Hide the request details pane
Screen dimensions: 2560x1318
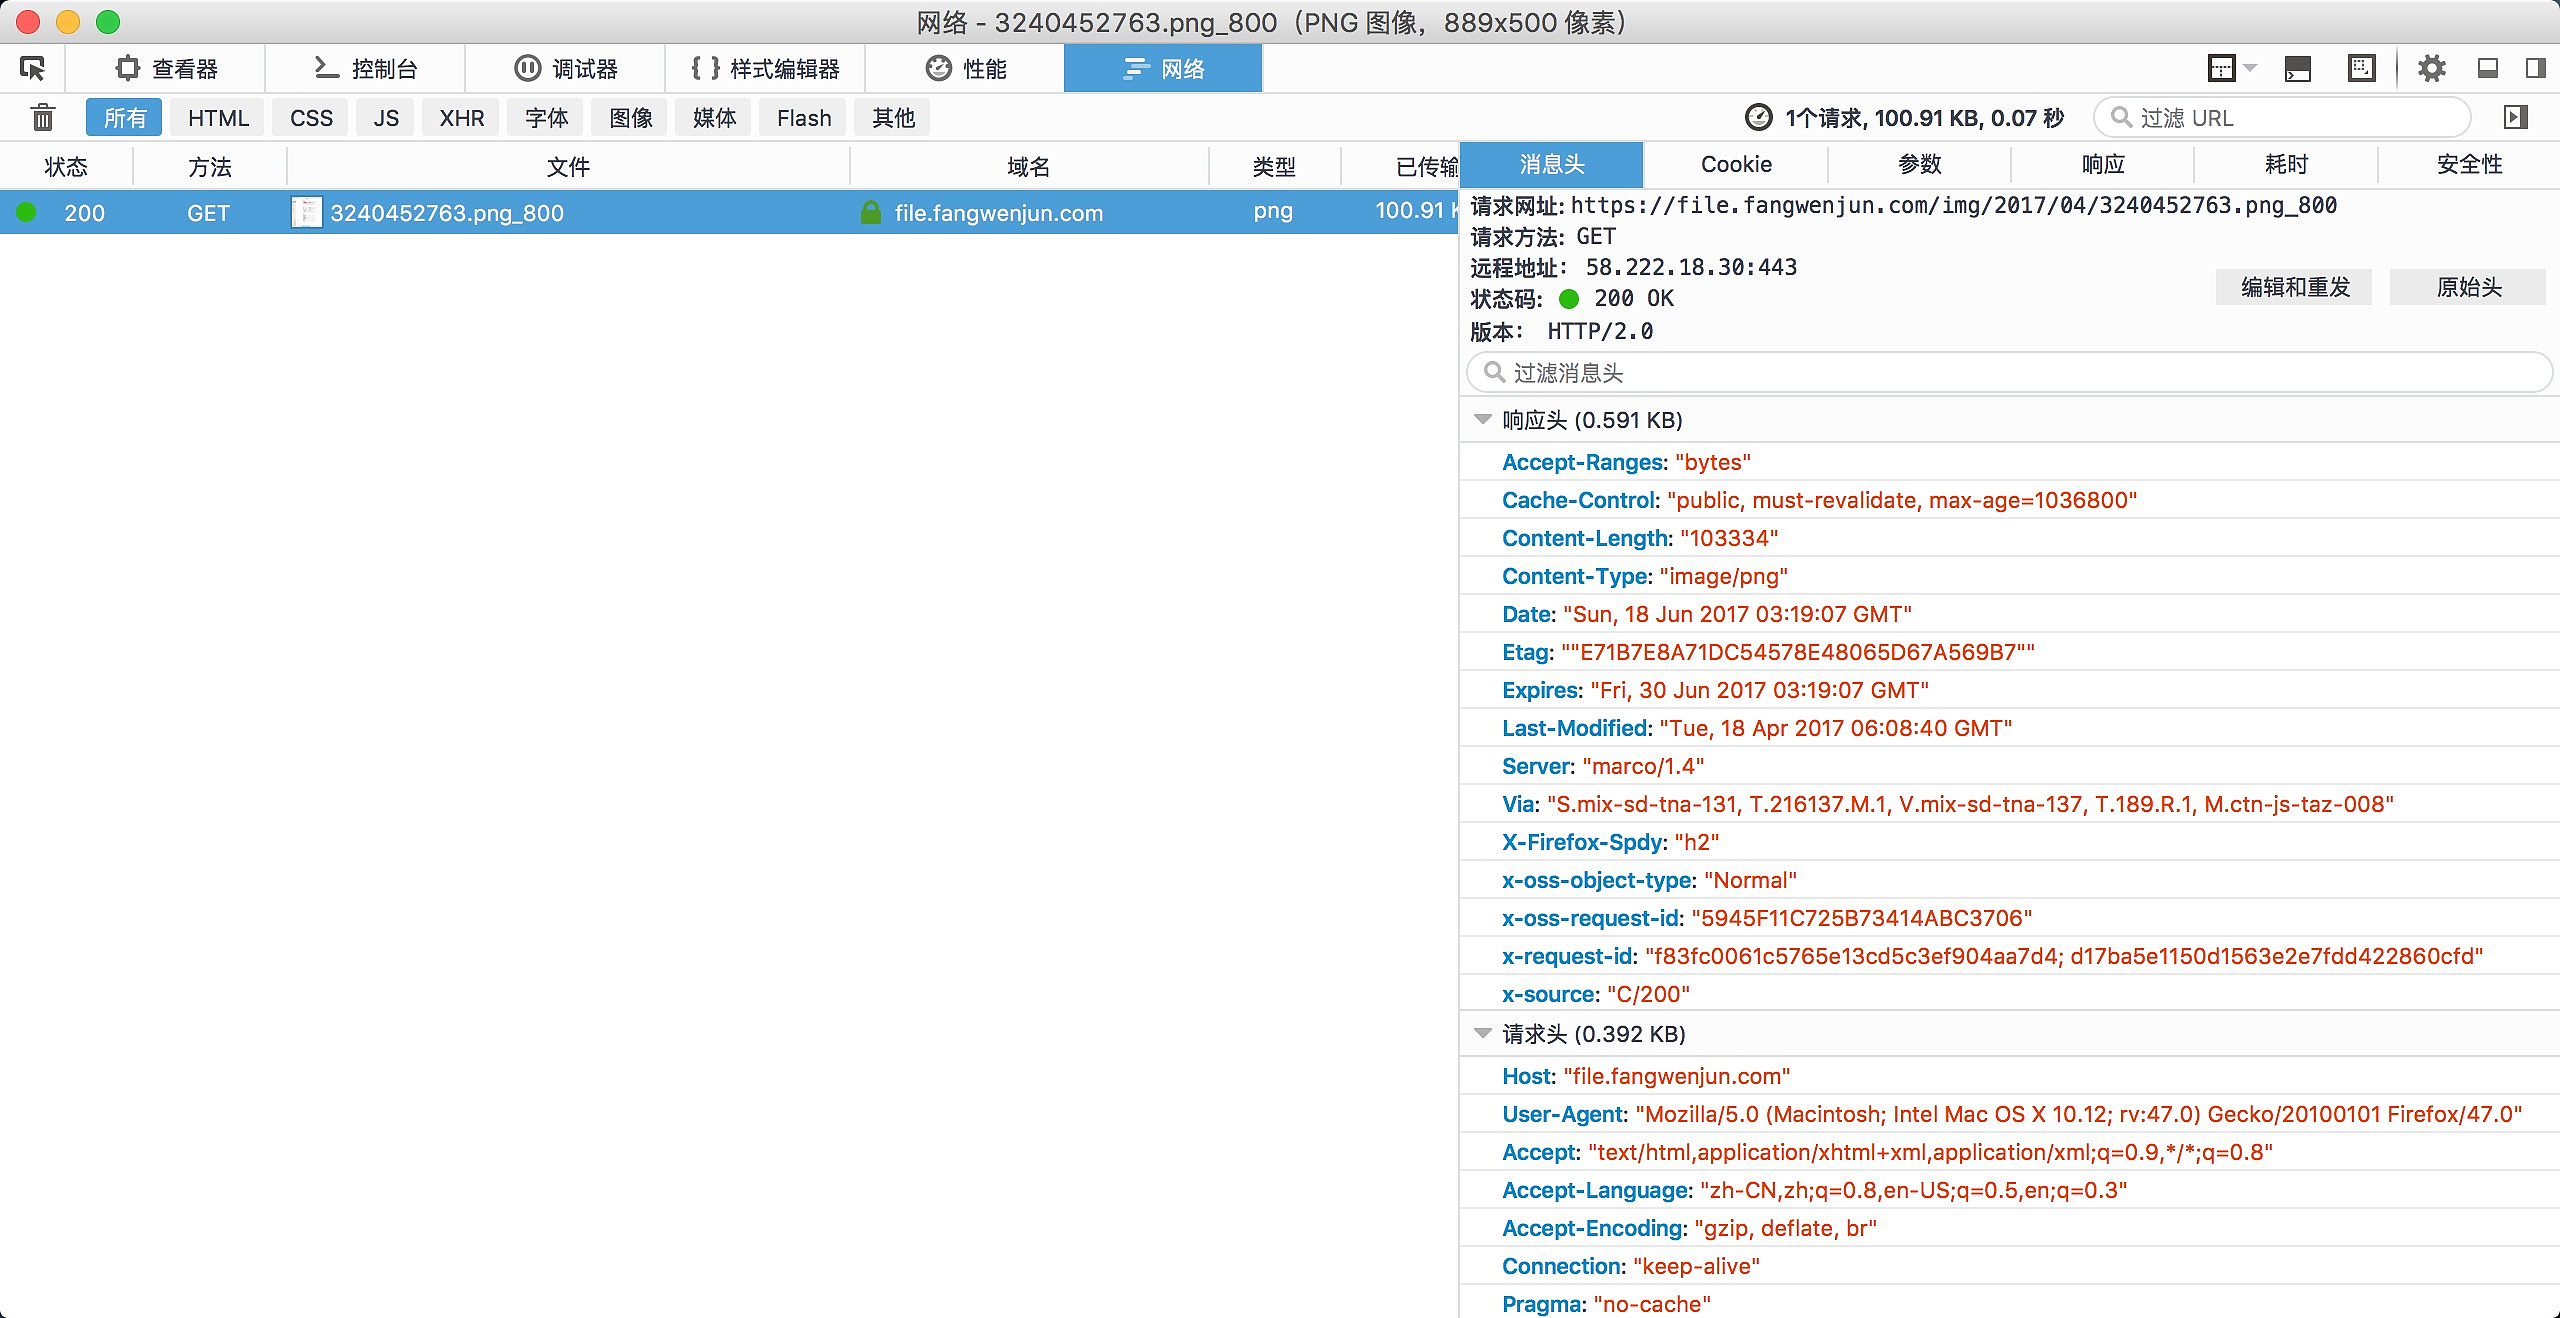point(2516,118)
